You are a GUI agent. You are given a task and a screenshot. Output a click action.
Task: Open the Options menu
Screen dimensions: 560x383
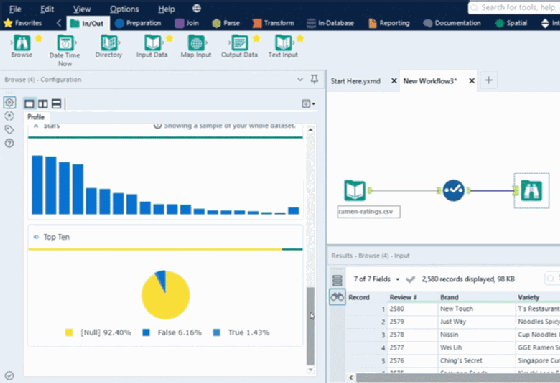(x=124, y=9)
